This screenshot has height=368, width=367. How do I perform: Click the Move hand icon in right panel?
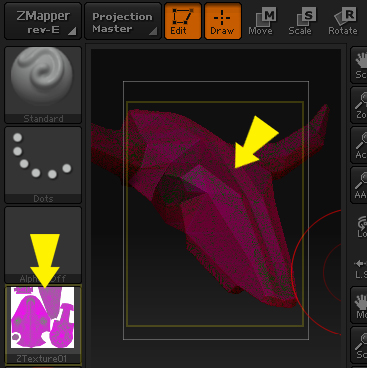[x=359, y=305]
